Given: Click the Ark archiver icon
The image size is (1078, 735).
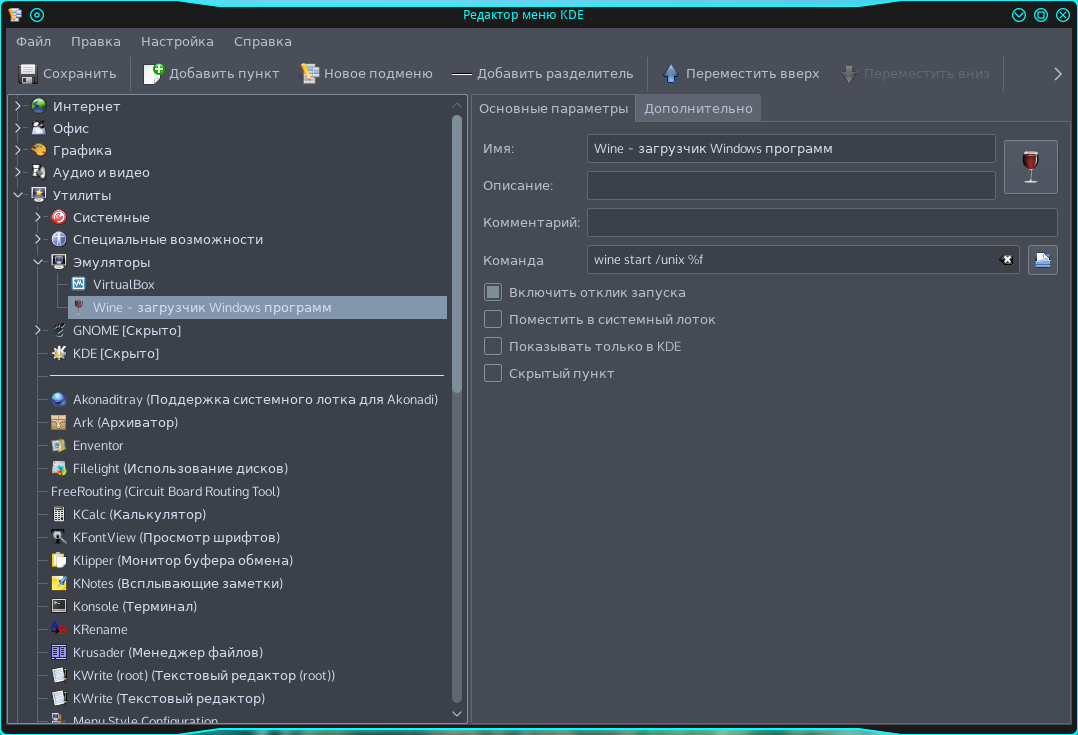Looking at the screenshot, I should (59, 422).
